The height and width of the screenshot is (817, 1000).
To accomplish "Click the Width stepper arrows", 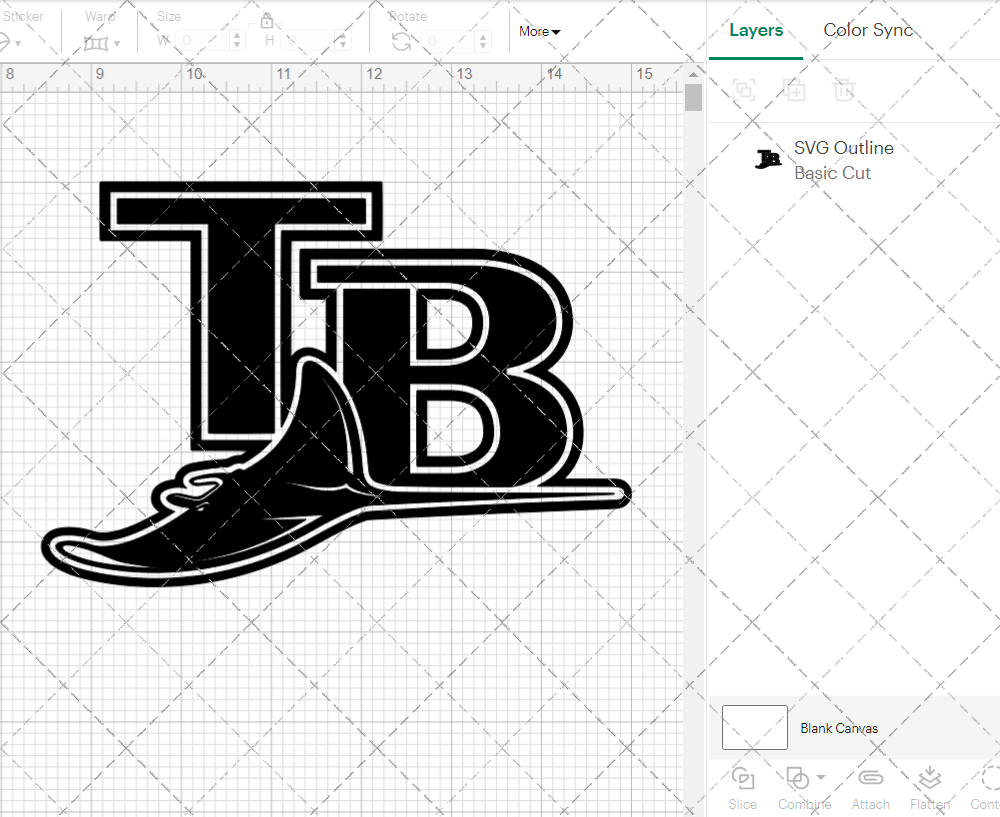I will (x=237, y=41).
